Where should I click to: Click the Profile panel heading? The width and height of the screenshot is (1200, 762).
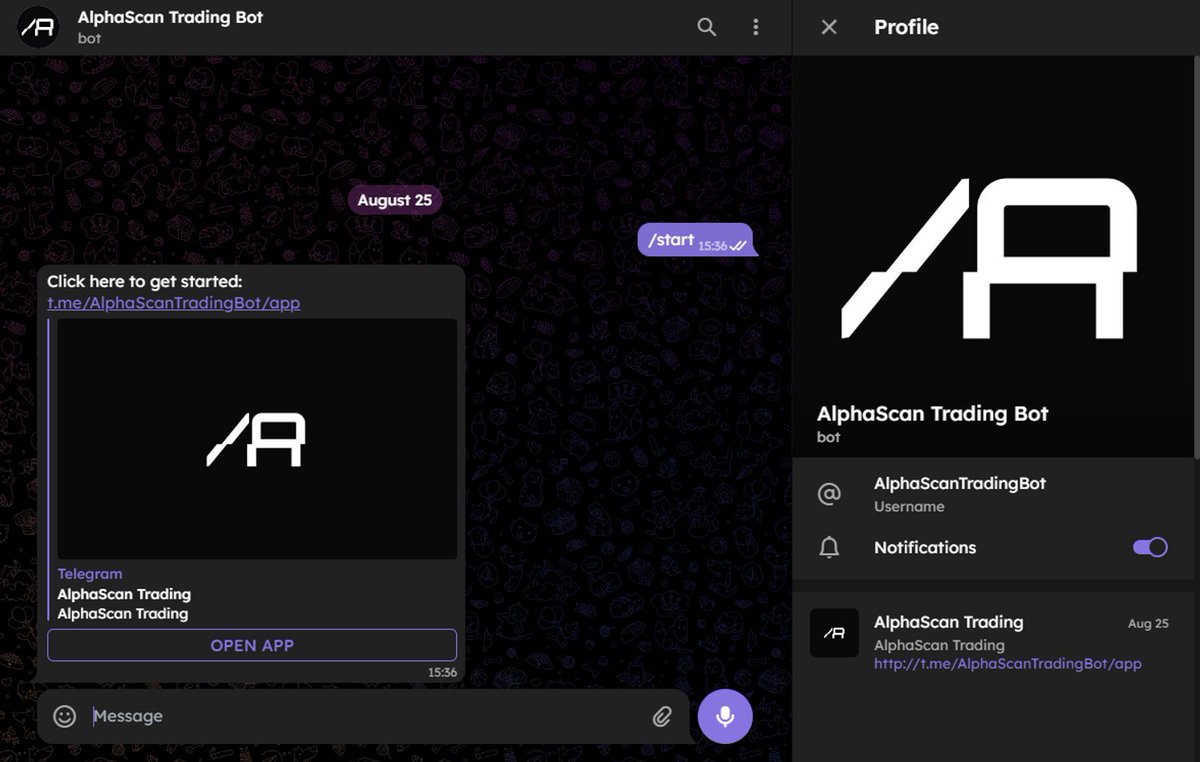tap(906, 27)
